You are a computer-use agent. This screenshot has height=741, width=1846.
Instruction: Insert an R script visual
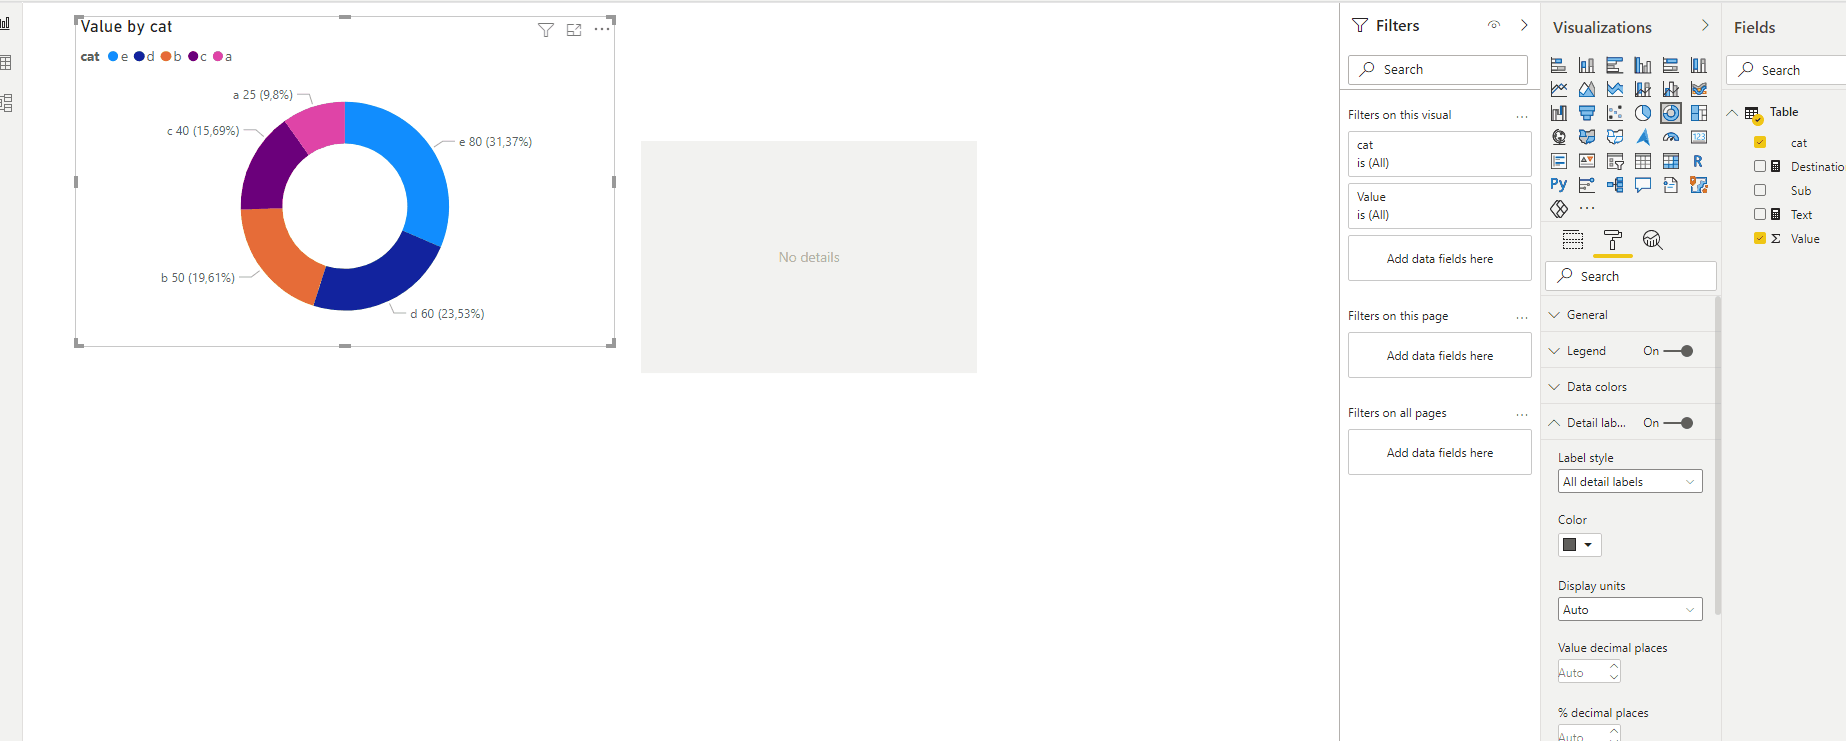1698,161
